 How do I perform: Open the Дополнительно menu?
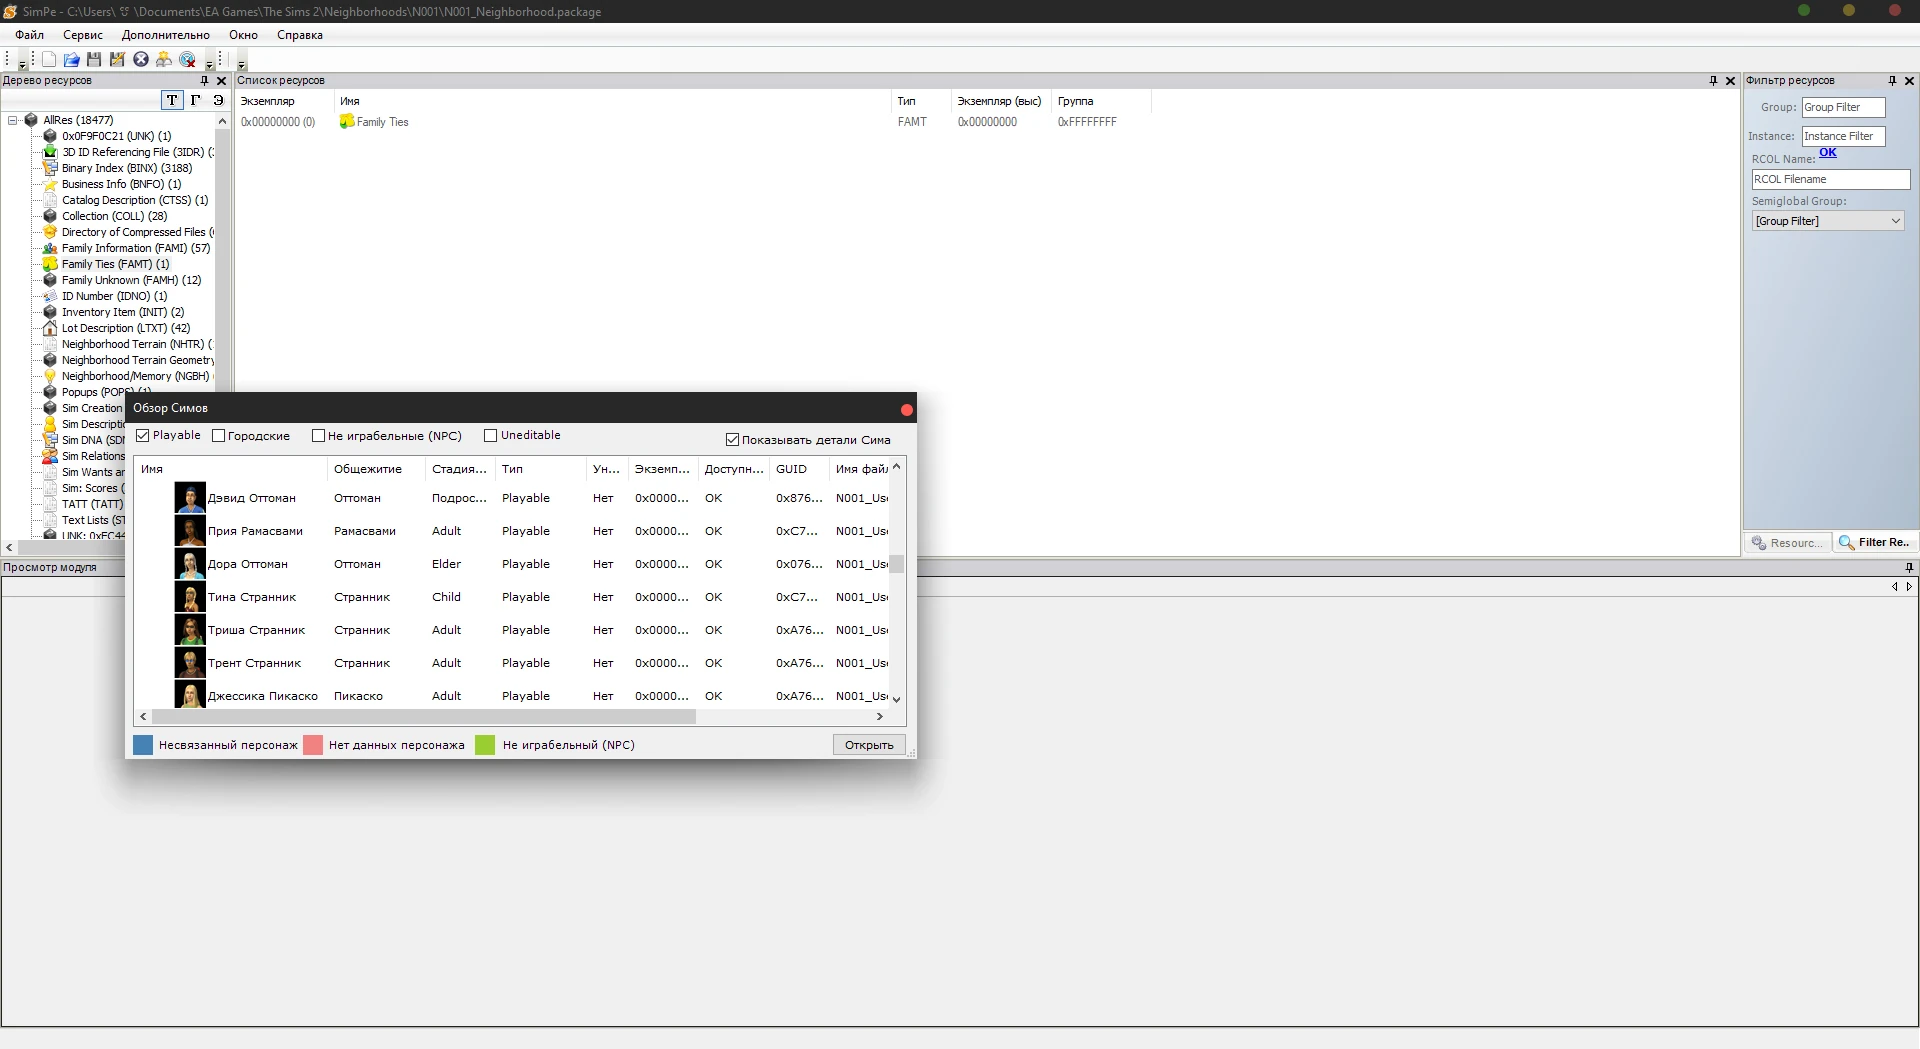coord(165,35)
